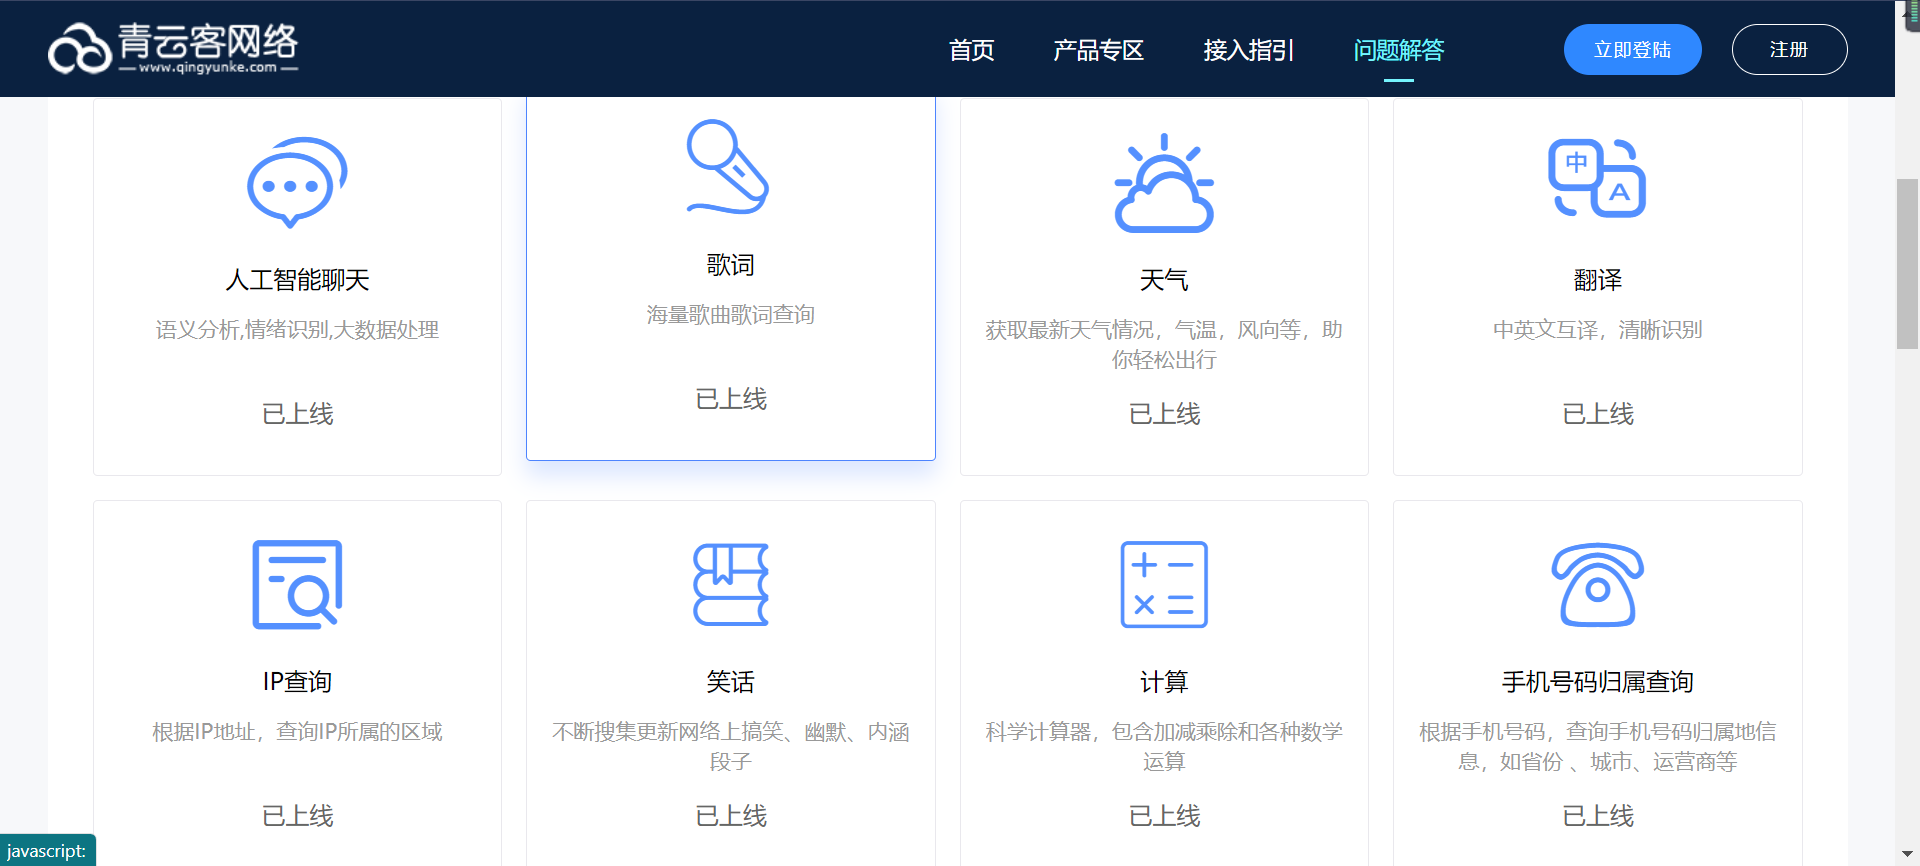Click 已上线 status under 天气
The width and height of the screenshot is (1920, 866).
(1164, 414)
